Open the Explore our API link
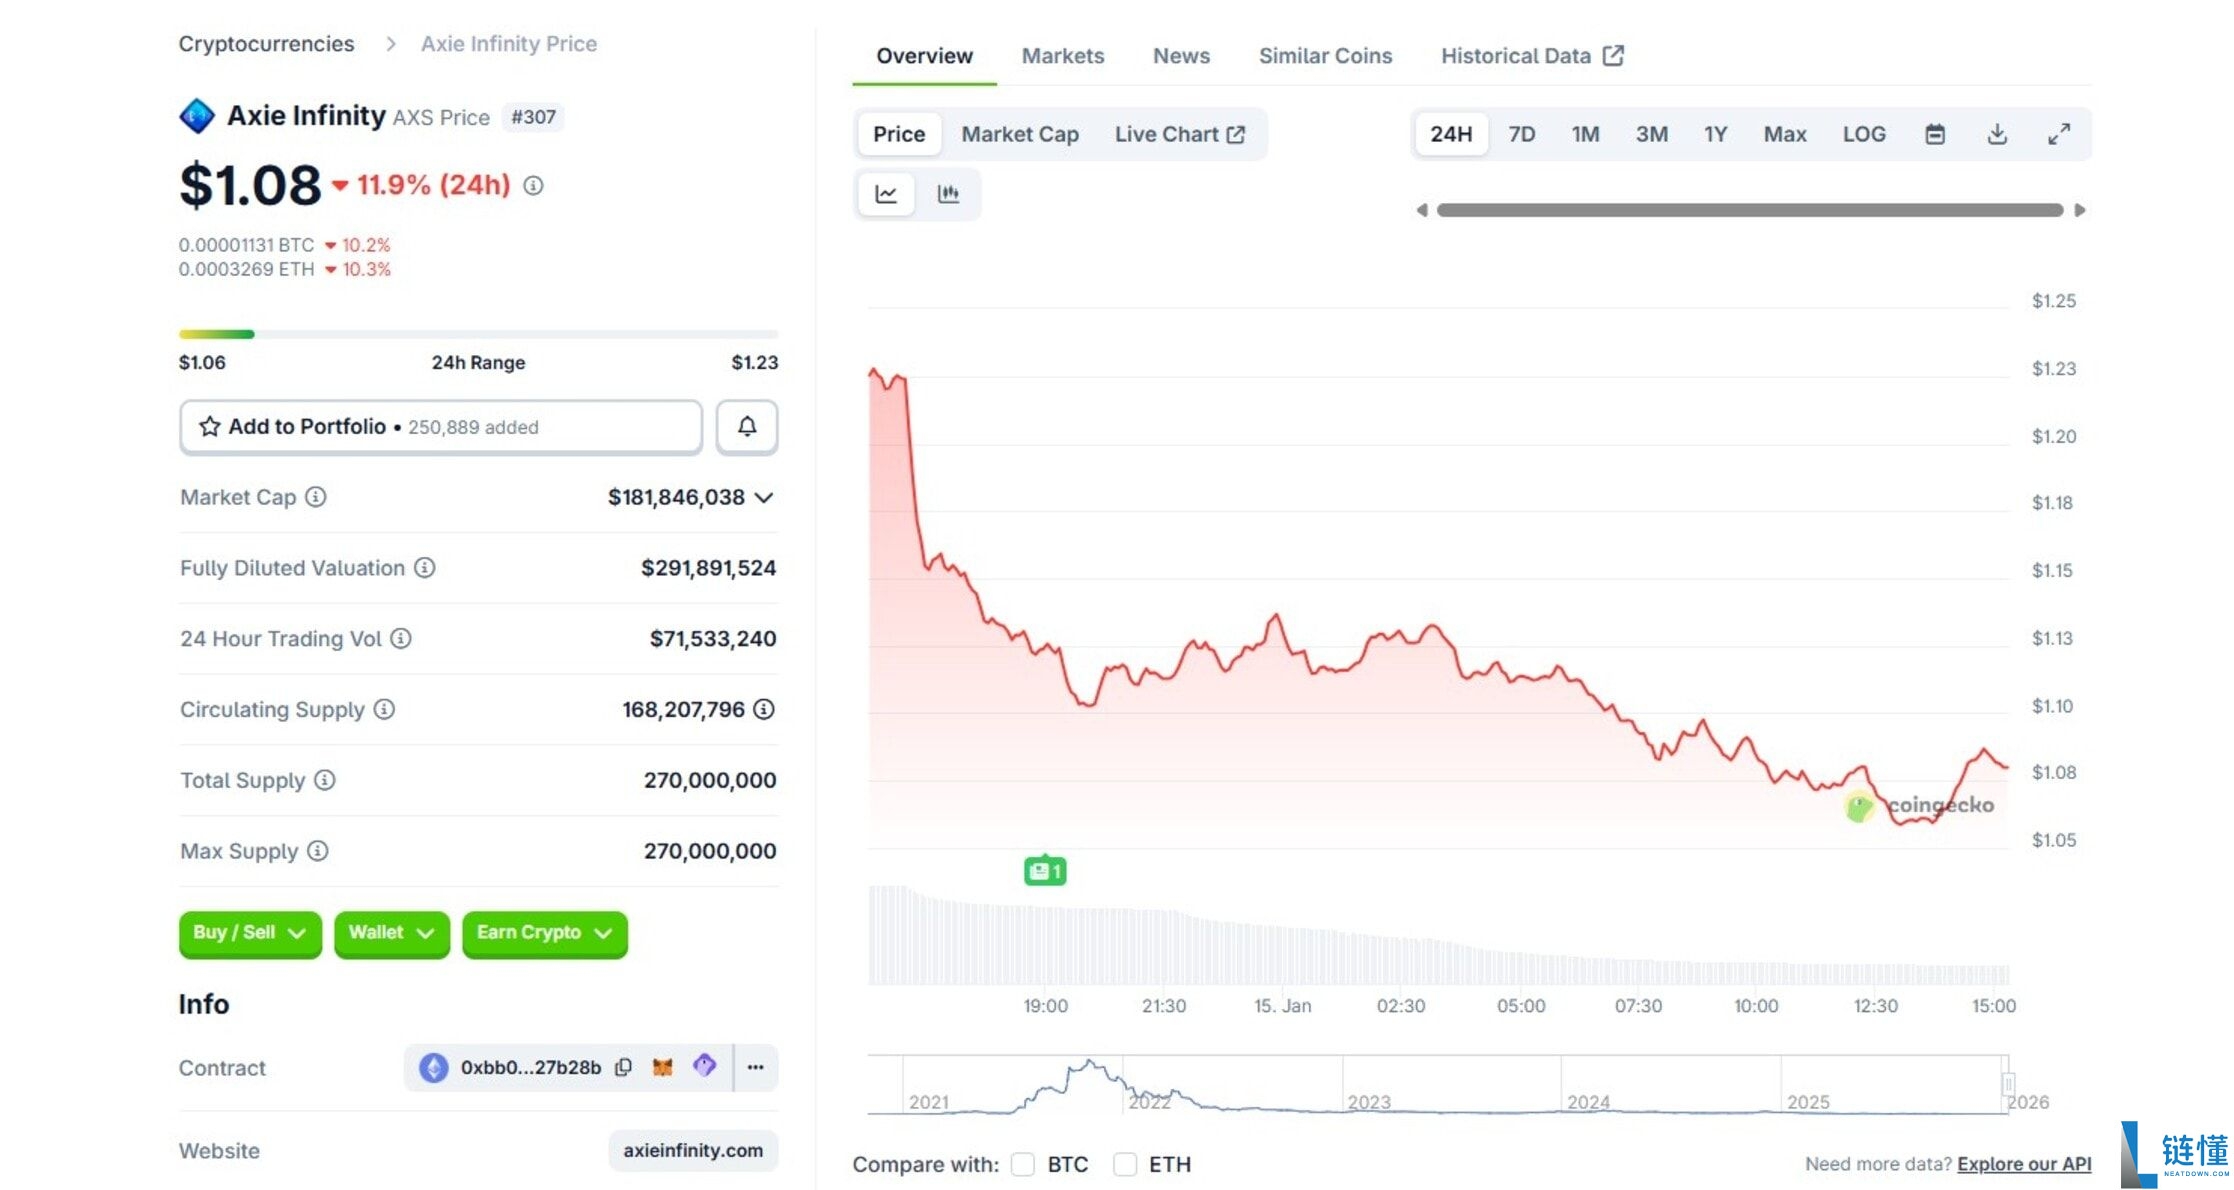The height and width of the screenshot is (1190, 2234). point(2024,1164)
